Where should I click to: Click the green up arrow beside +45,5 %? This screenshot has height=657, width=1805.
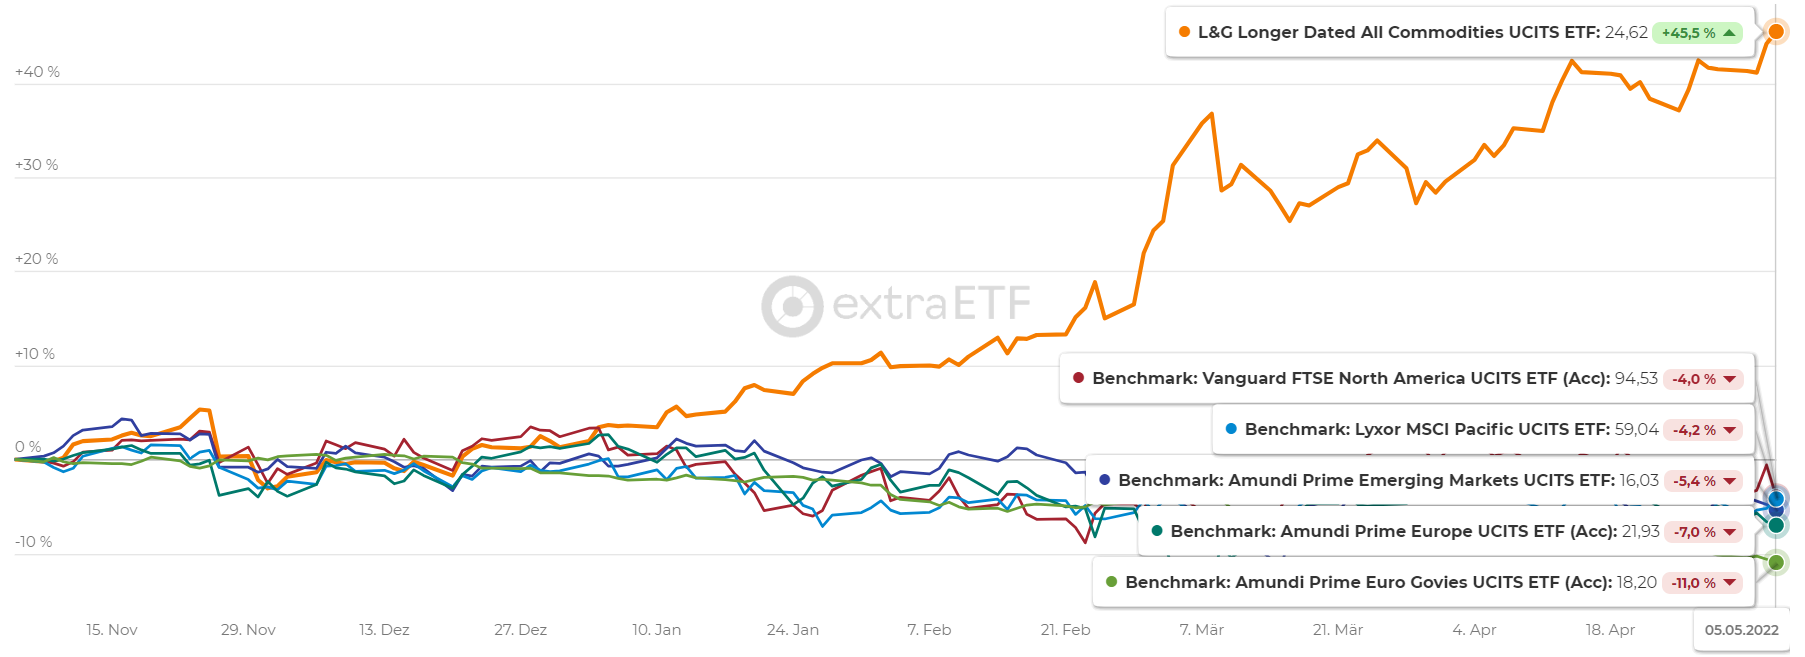point(1729,33)
